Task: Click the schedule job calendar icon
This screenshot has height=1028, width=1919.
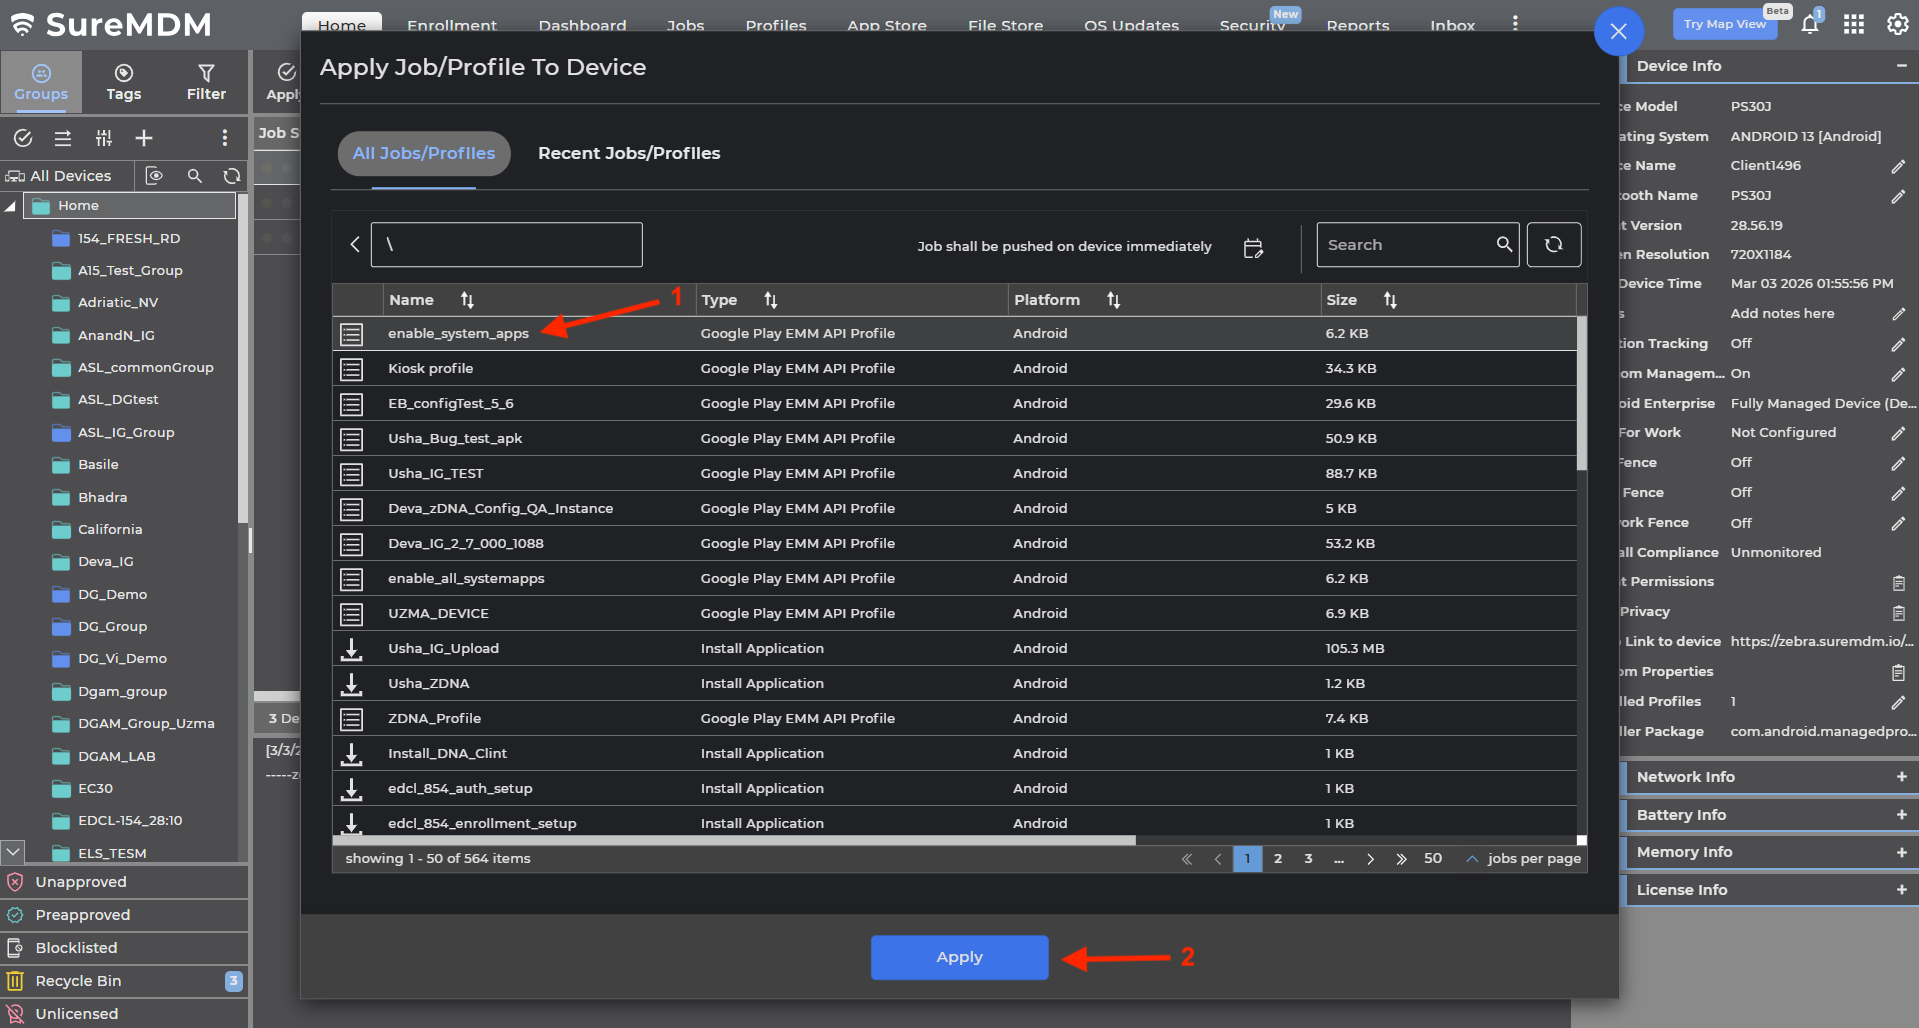Action: (x=1252, y=247)
